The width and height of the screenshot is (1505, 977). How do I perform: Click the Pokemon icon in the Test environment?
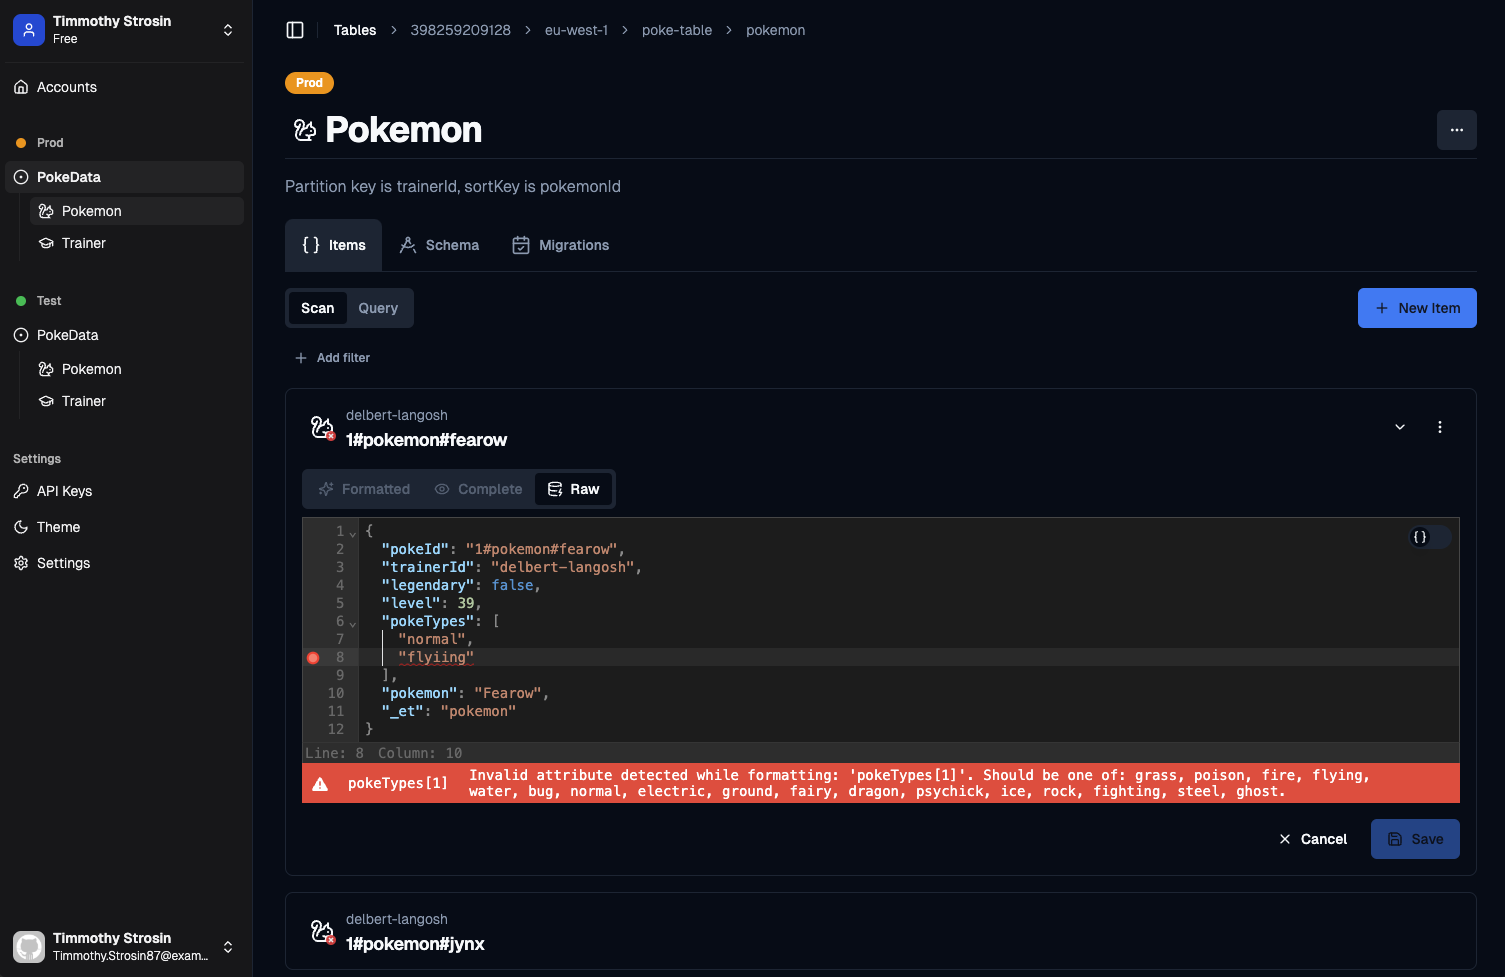tap(46, 369)
